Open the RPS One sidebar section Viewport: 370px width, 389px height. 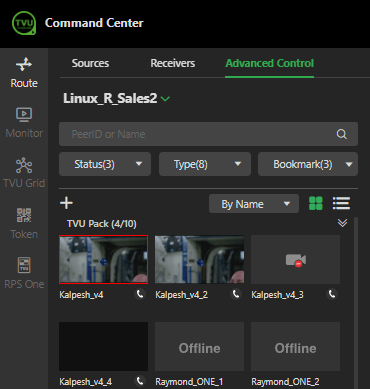tap(24, 273)
